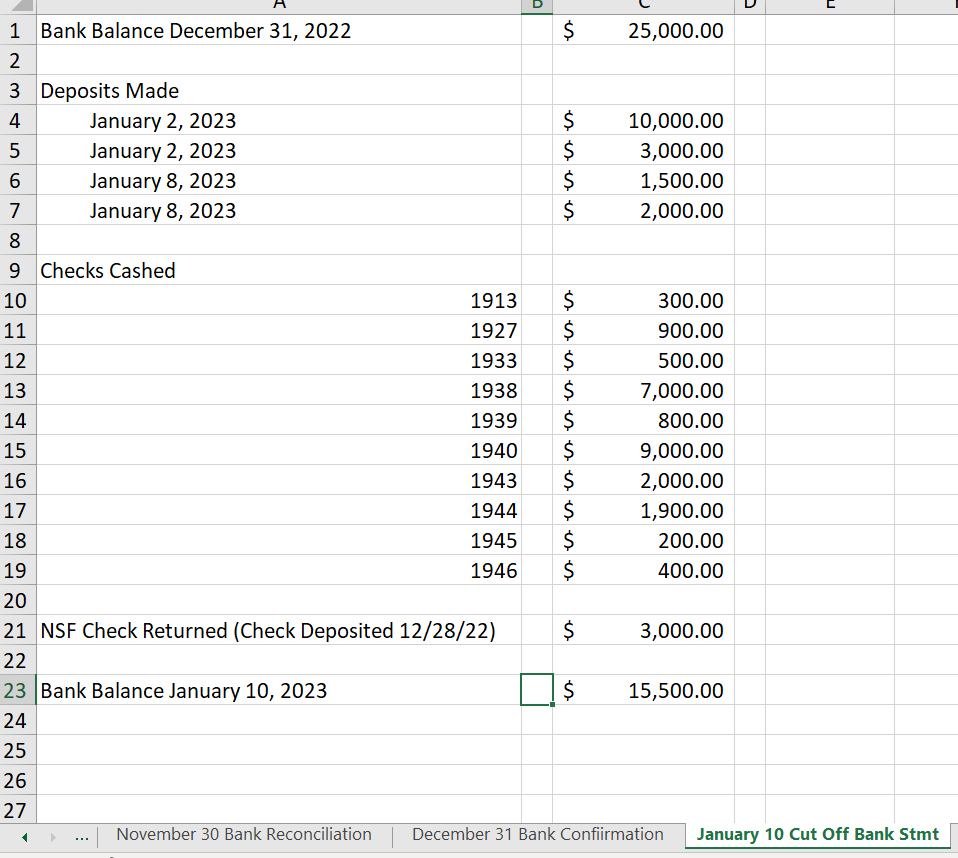Click the sheet tab scroll left arrow
The height and width of the screenshot is (858, 958).
(24, 837)
